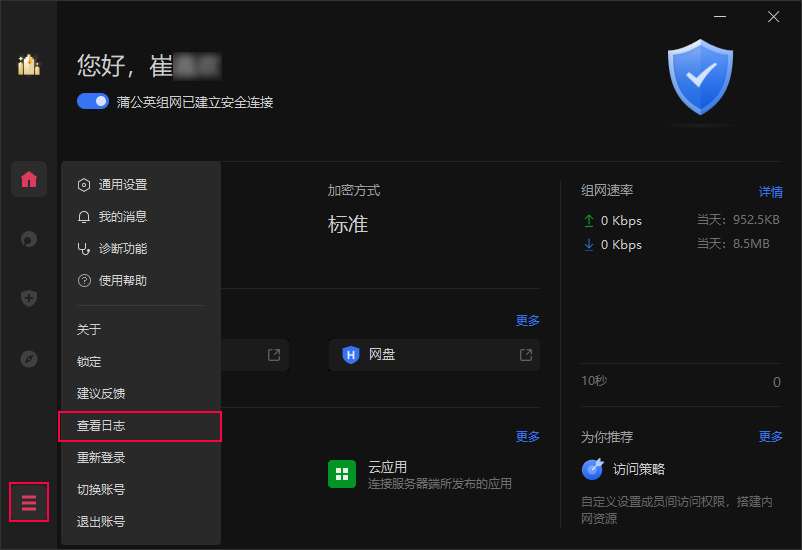Click the blue download speed arrow
Image resolution: width=802 pixels, height=550 pixels.
click(589, 245)
